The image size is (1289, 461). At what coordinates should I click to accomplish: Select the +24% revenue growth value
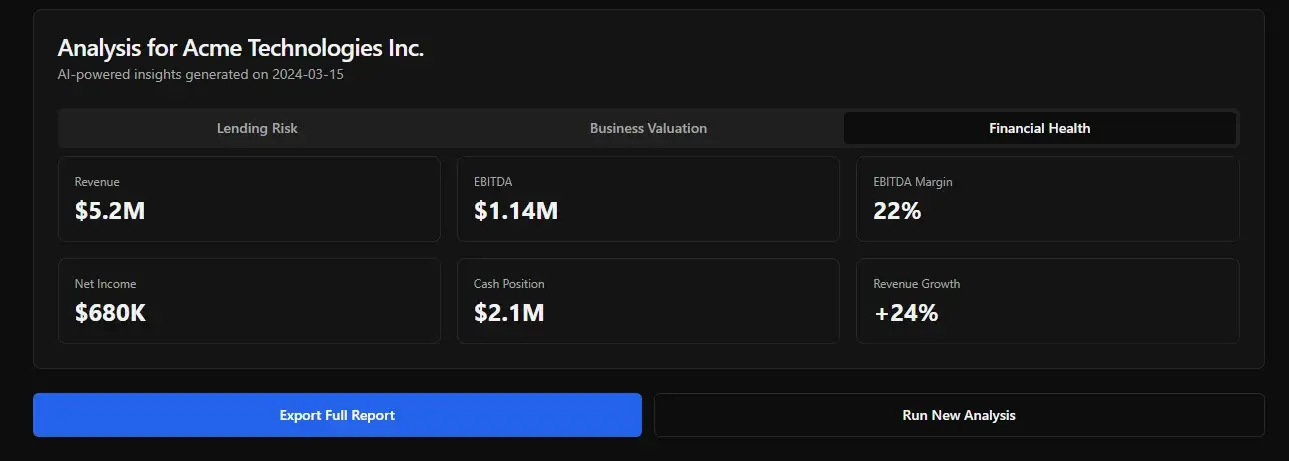[906, 313]
